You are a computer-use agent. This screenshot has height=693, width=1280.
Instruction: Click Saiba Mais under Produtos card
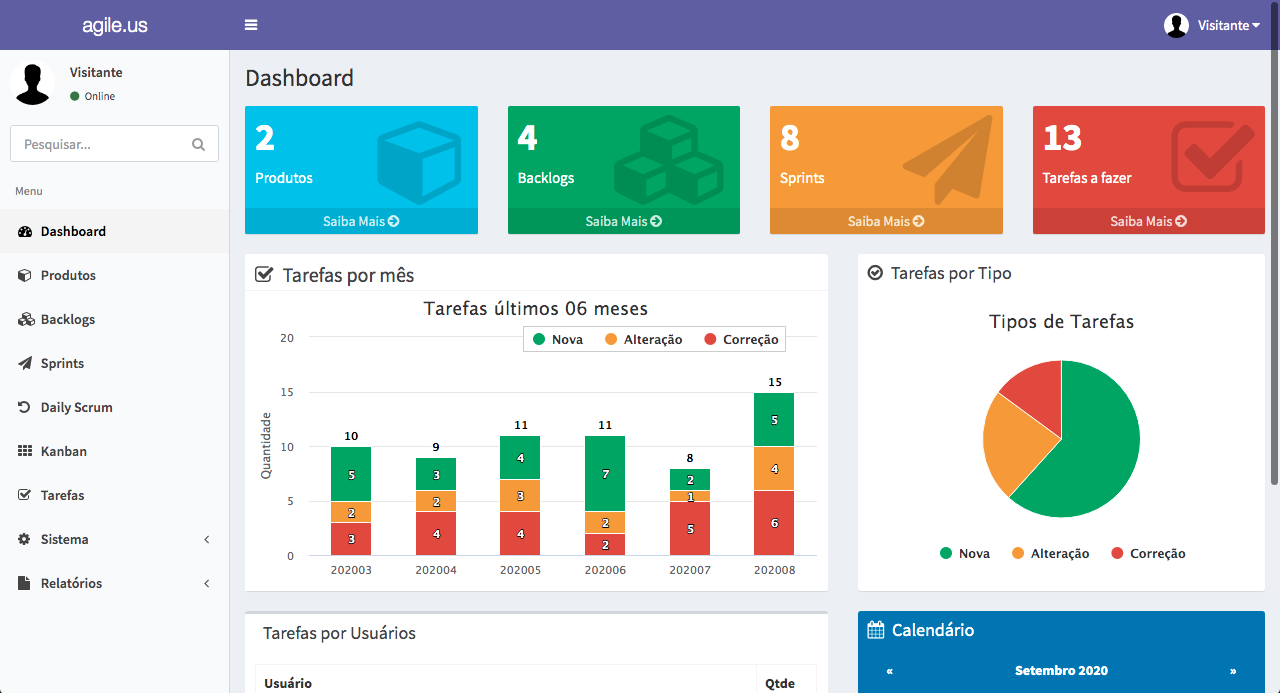coord(361,221)
